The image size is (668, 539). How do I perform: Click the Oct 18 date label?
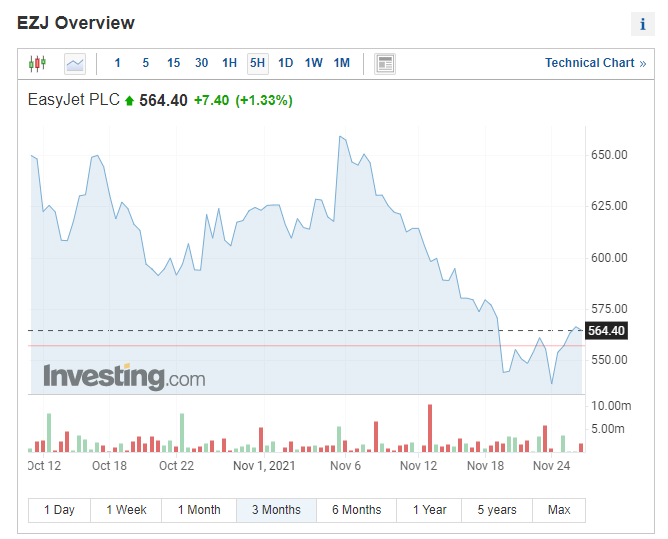(109, 466)
